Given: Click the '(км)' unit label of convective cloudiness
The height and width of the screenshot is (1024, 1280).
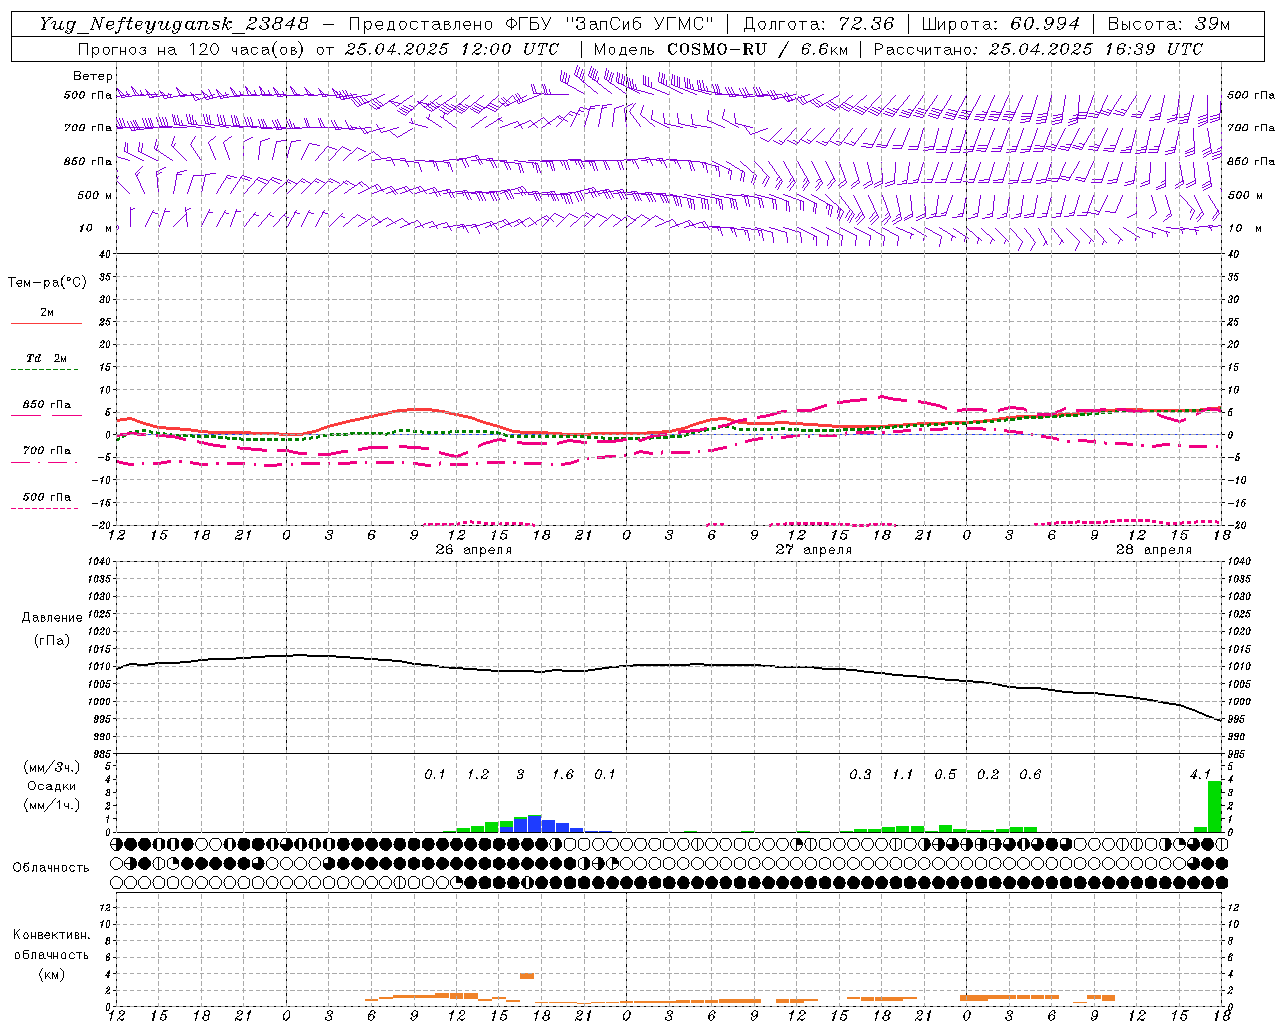Looking at the screenshot, I should (x=51, y=974).
